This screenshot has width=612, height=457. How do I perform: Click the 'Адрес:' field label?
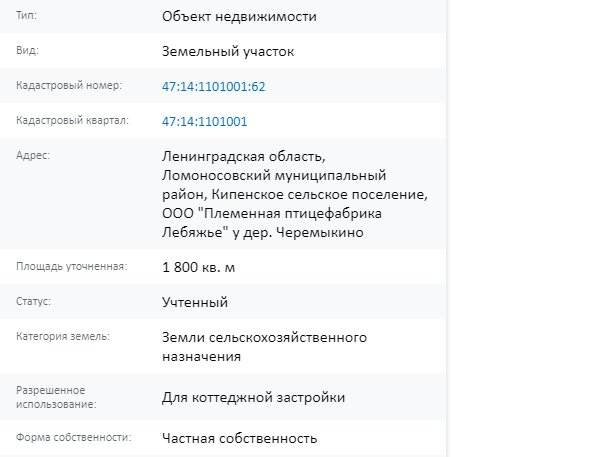tap(33, 155)
